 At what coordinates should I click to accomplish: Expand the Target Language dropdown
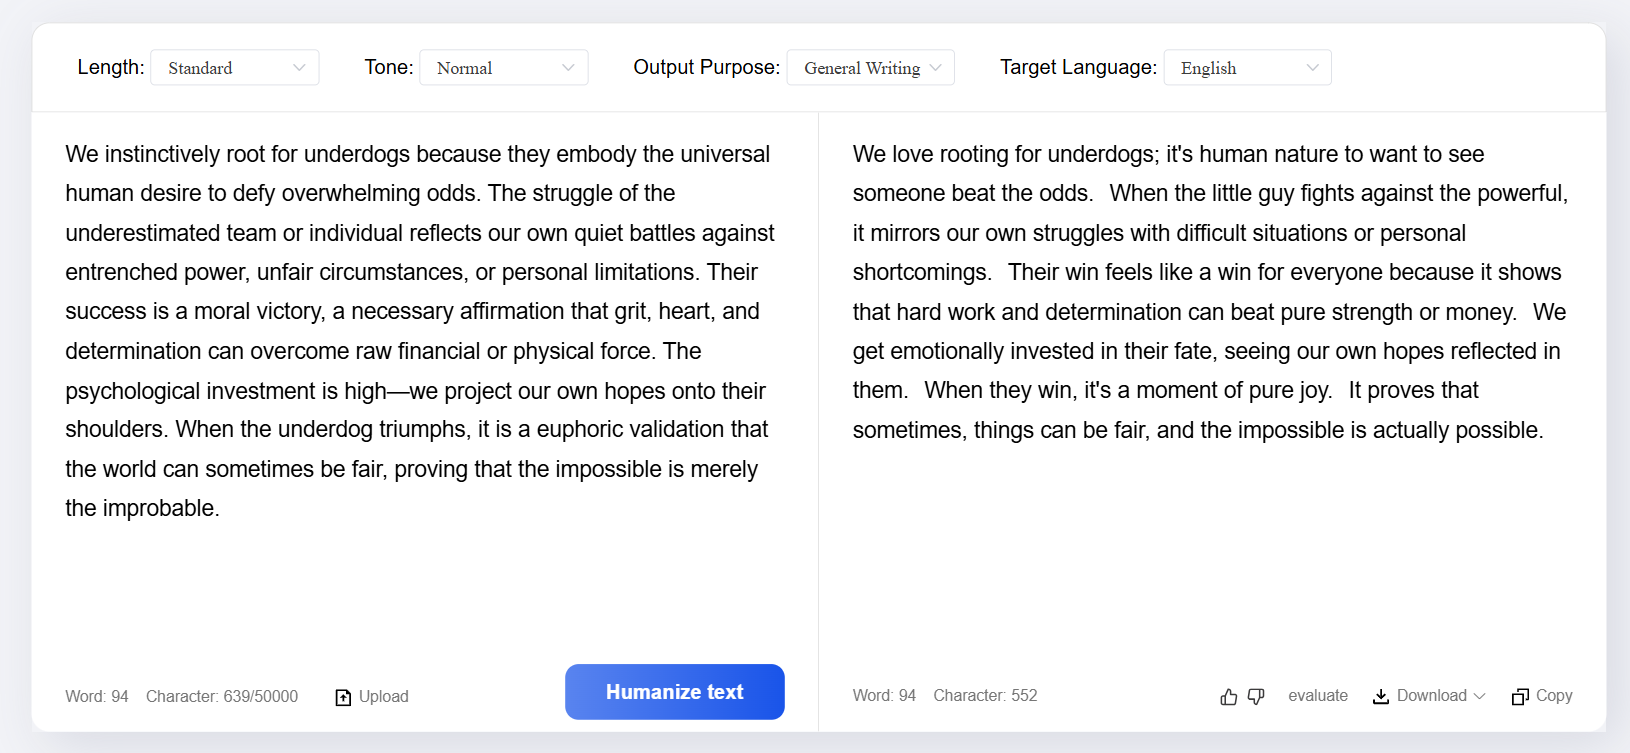(1247, 68)
